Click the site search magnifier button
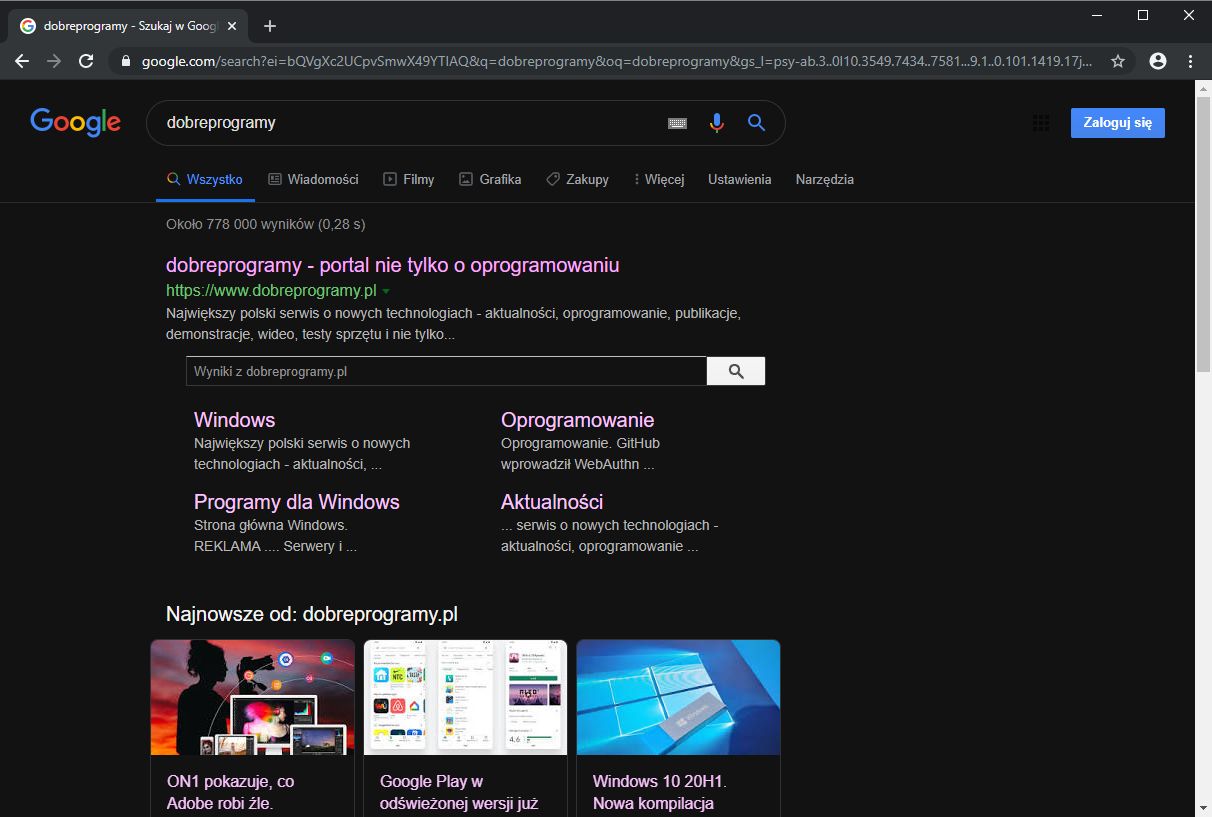Screen dimensions: 1212x817 pyautogui.click(x=736, y=371)
